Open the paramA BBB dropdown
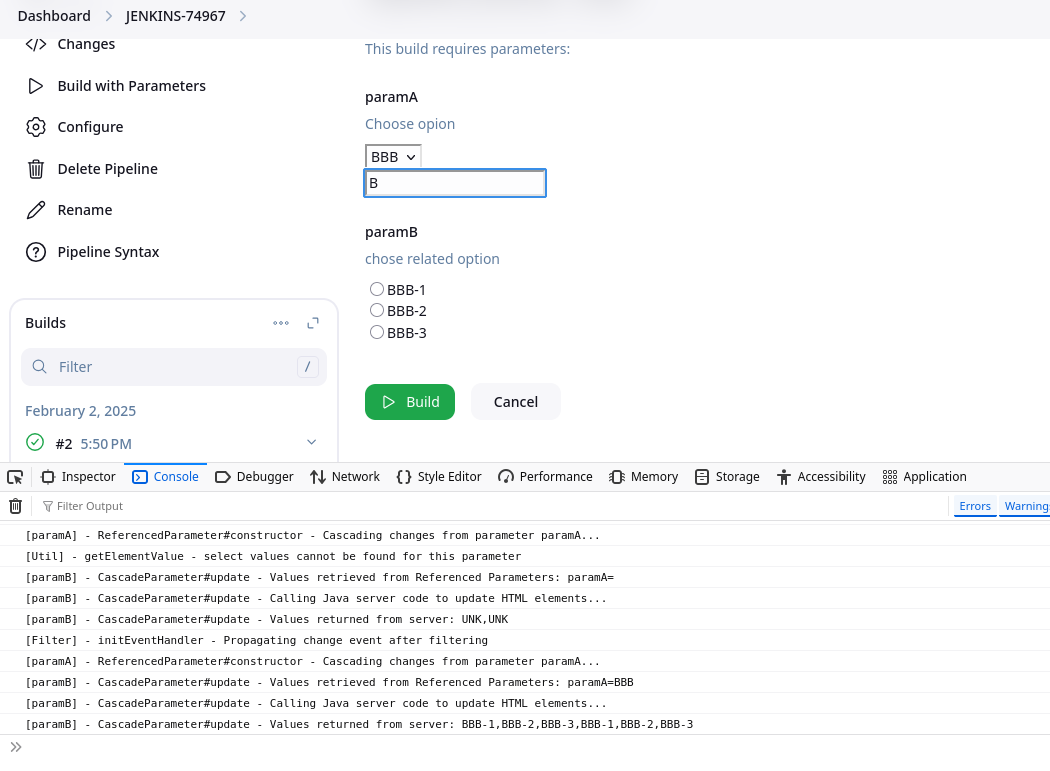This screenshot has width=1050, height=771. [x=393, y=157]
